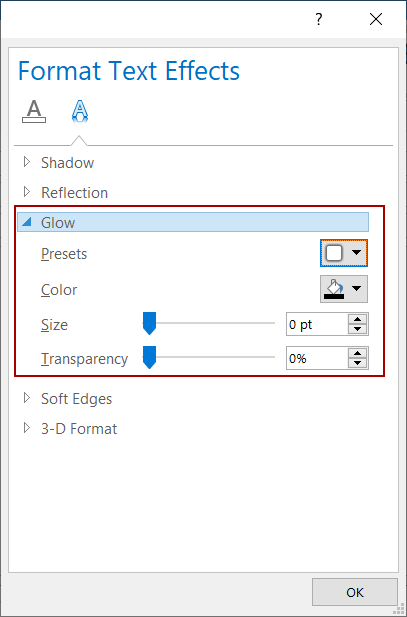
Task: Select the Text Effects tab icon
Action: tap(80, 112)
